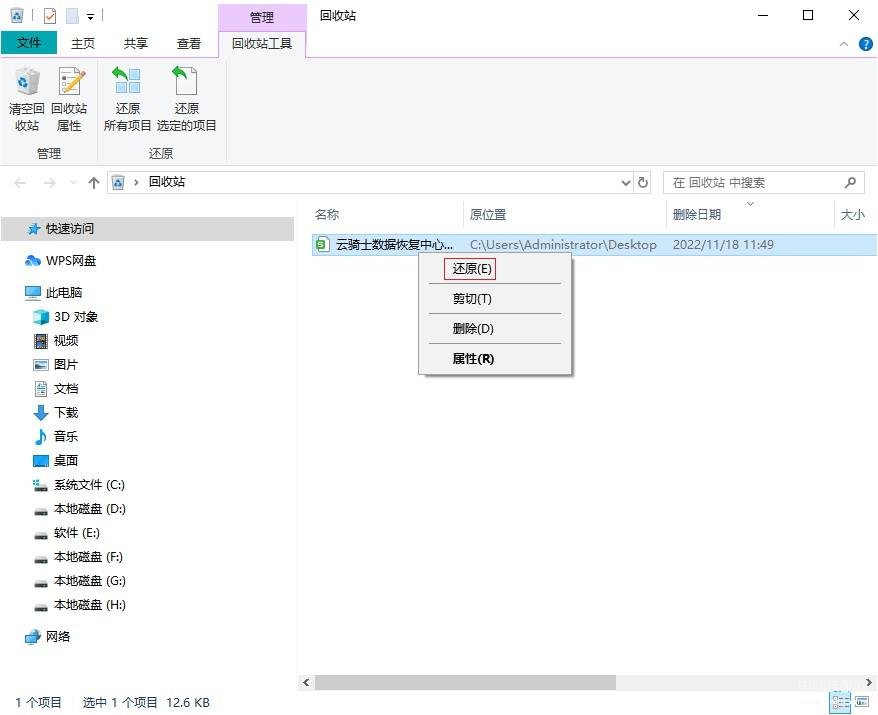Sort by the 原位置 column header
Screen dimensions: 878x715
pos(488,214)
